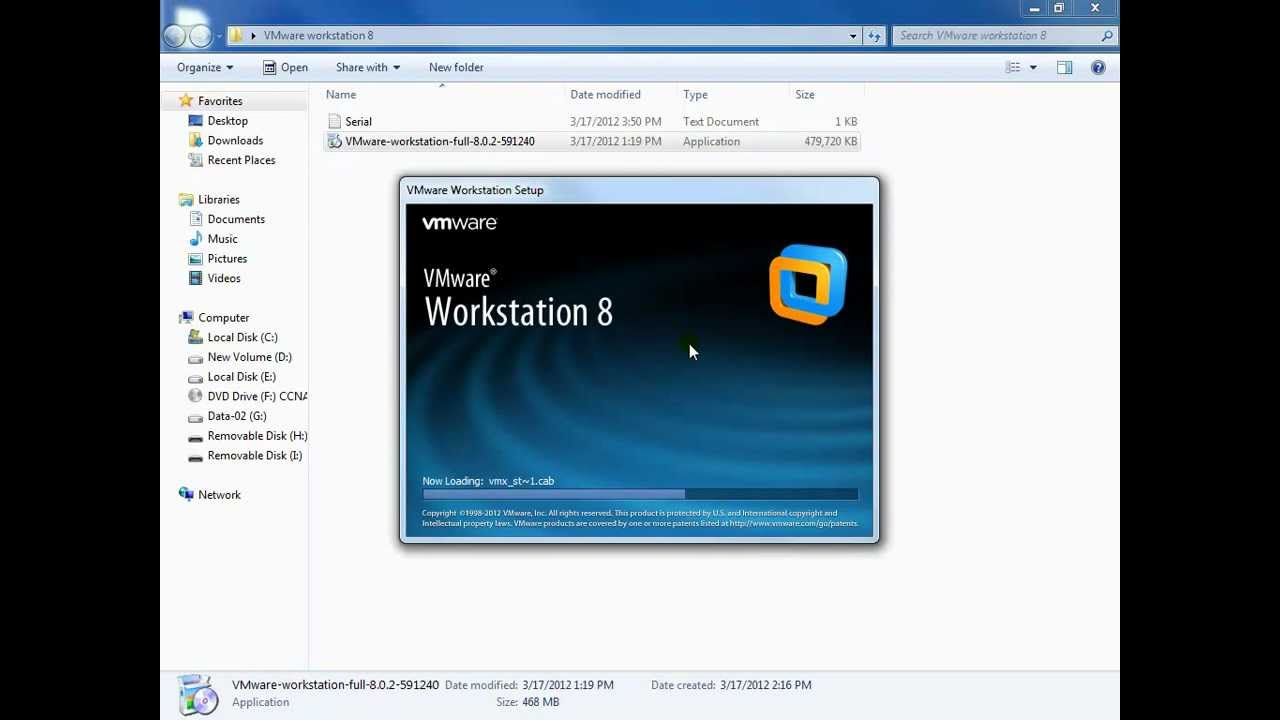Click the VMware Workstation Setup title bar
The height and width of the screenshot is (720, 1280).
[639, 190]
